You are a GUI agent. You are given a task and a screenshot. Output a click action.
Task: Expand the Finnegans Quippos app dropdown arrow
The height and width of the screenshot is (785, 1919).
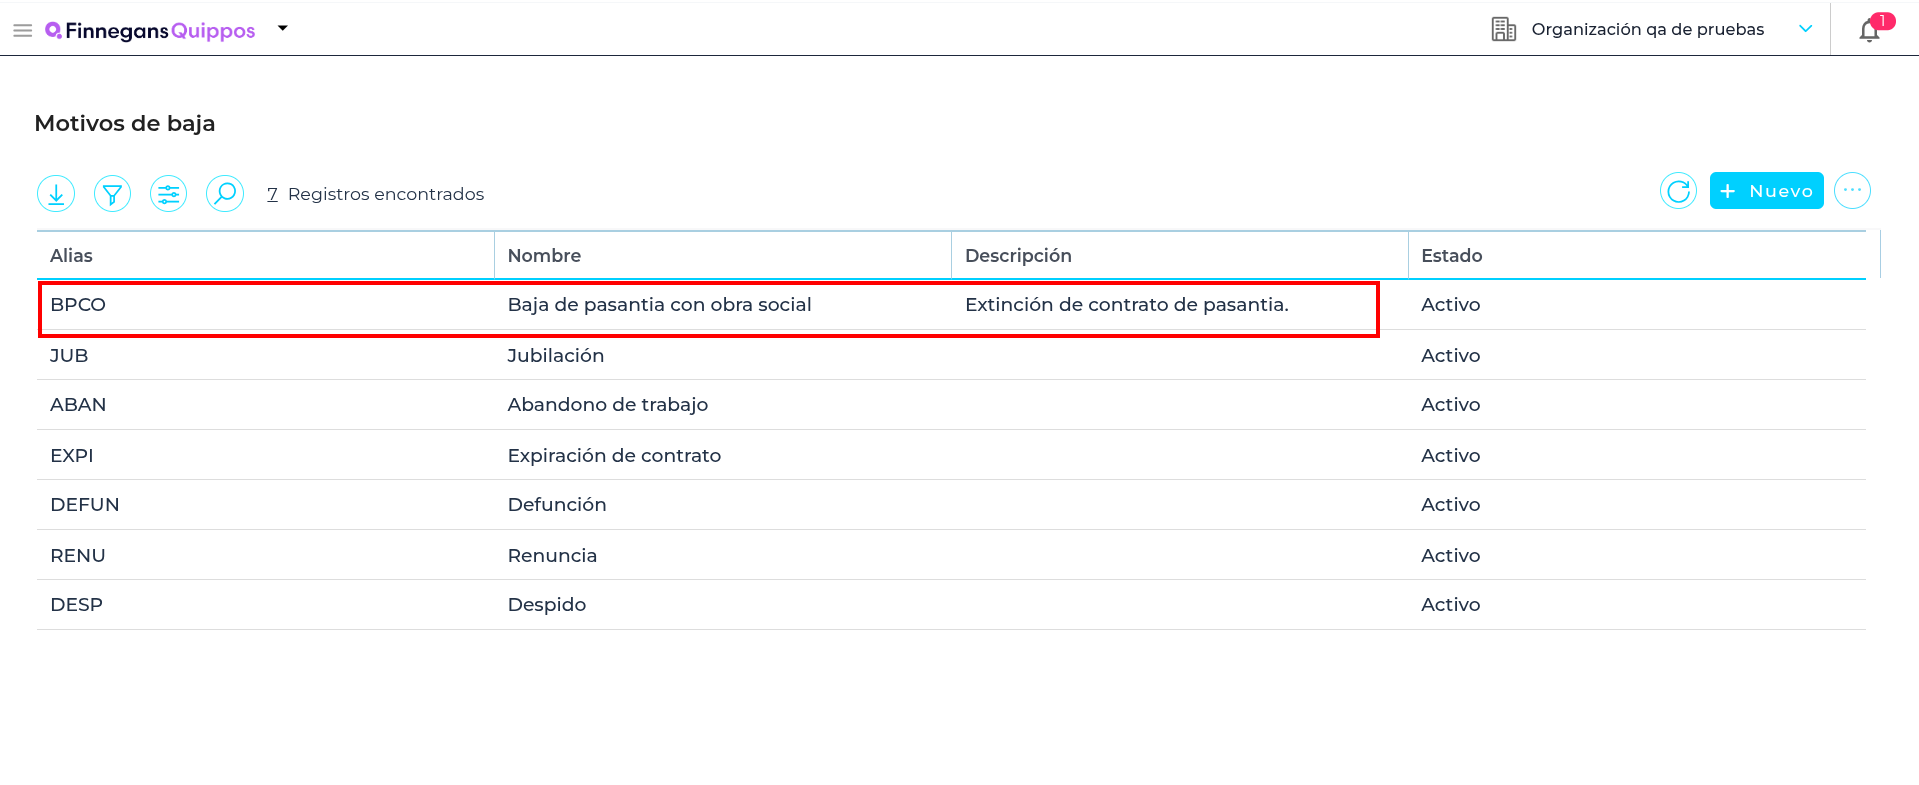[x=283, y=29]
